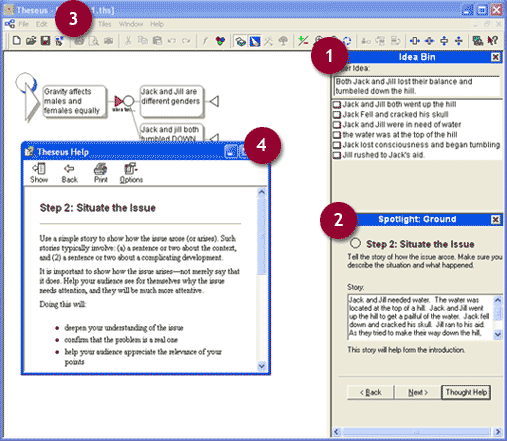
Task: Click the vertical collapse blue arrows icon
Action: 459,41
